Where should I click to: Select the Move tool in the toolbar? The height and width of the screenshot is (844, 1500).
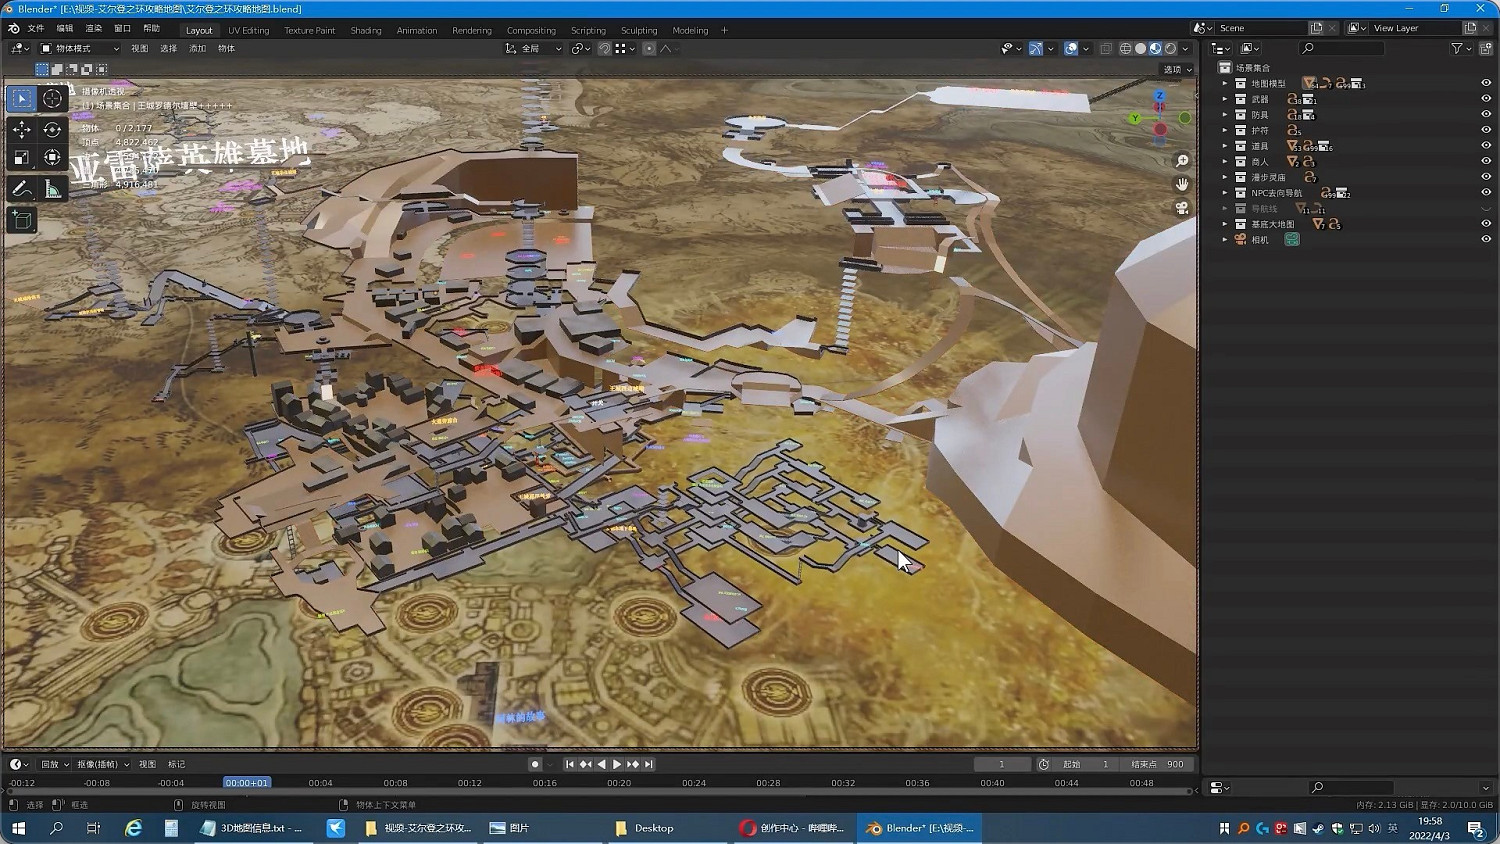coord(22,129)
